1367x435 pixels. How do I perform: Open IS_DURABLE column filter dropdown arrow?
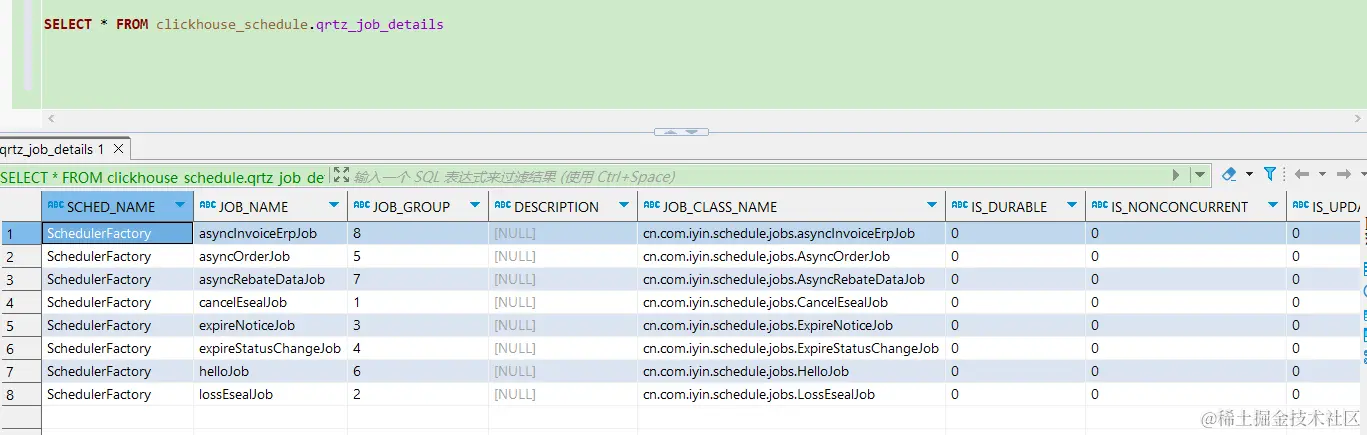[1072, 205]
